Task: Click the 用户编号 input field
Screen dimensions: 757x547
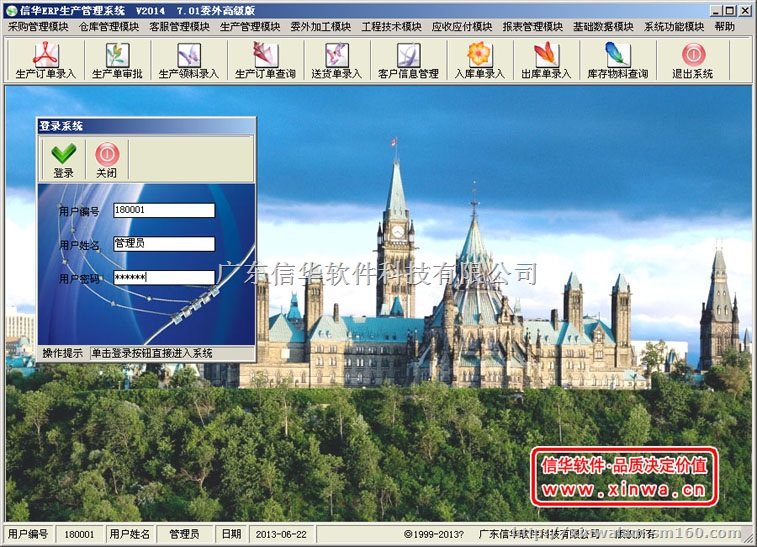Action: click(164, 210)
